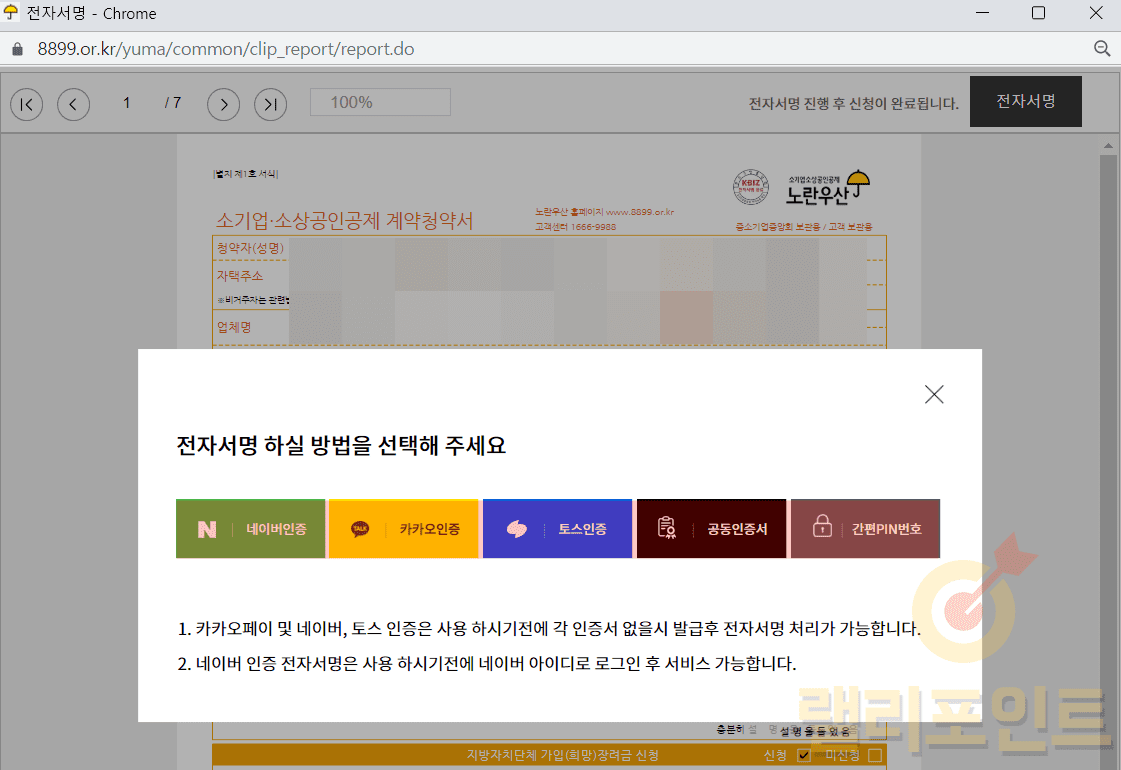The width and height of the screenshot is (1121, 770).
Task: Go to the previous page
Action: tap(73, 103)
